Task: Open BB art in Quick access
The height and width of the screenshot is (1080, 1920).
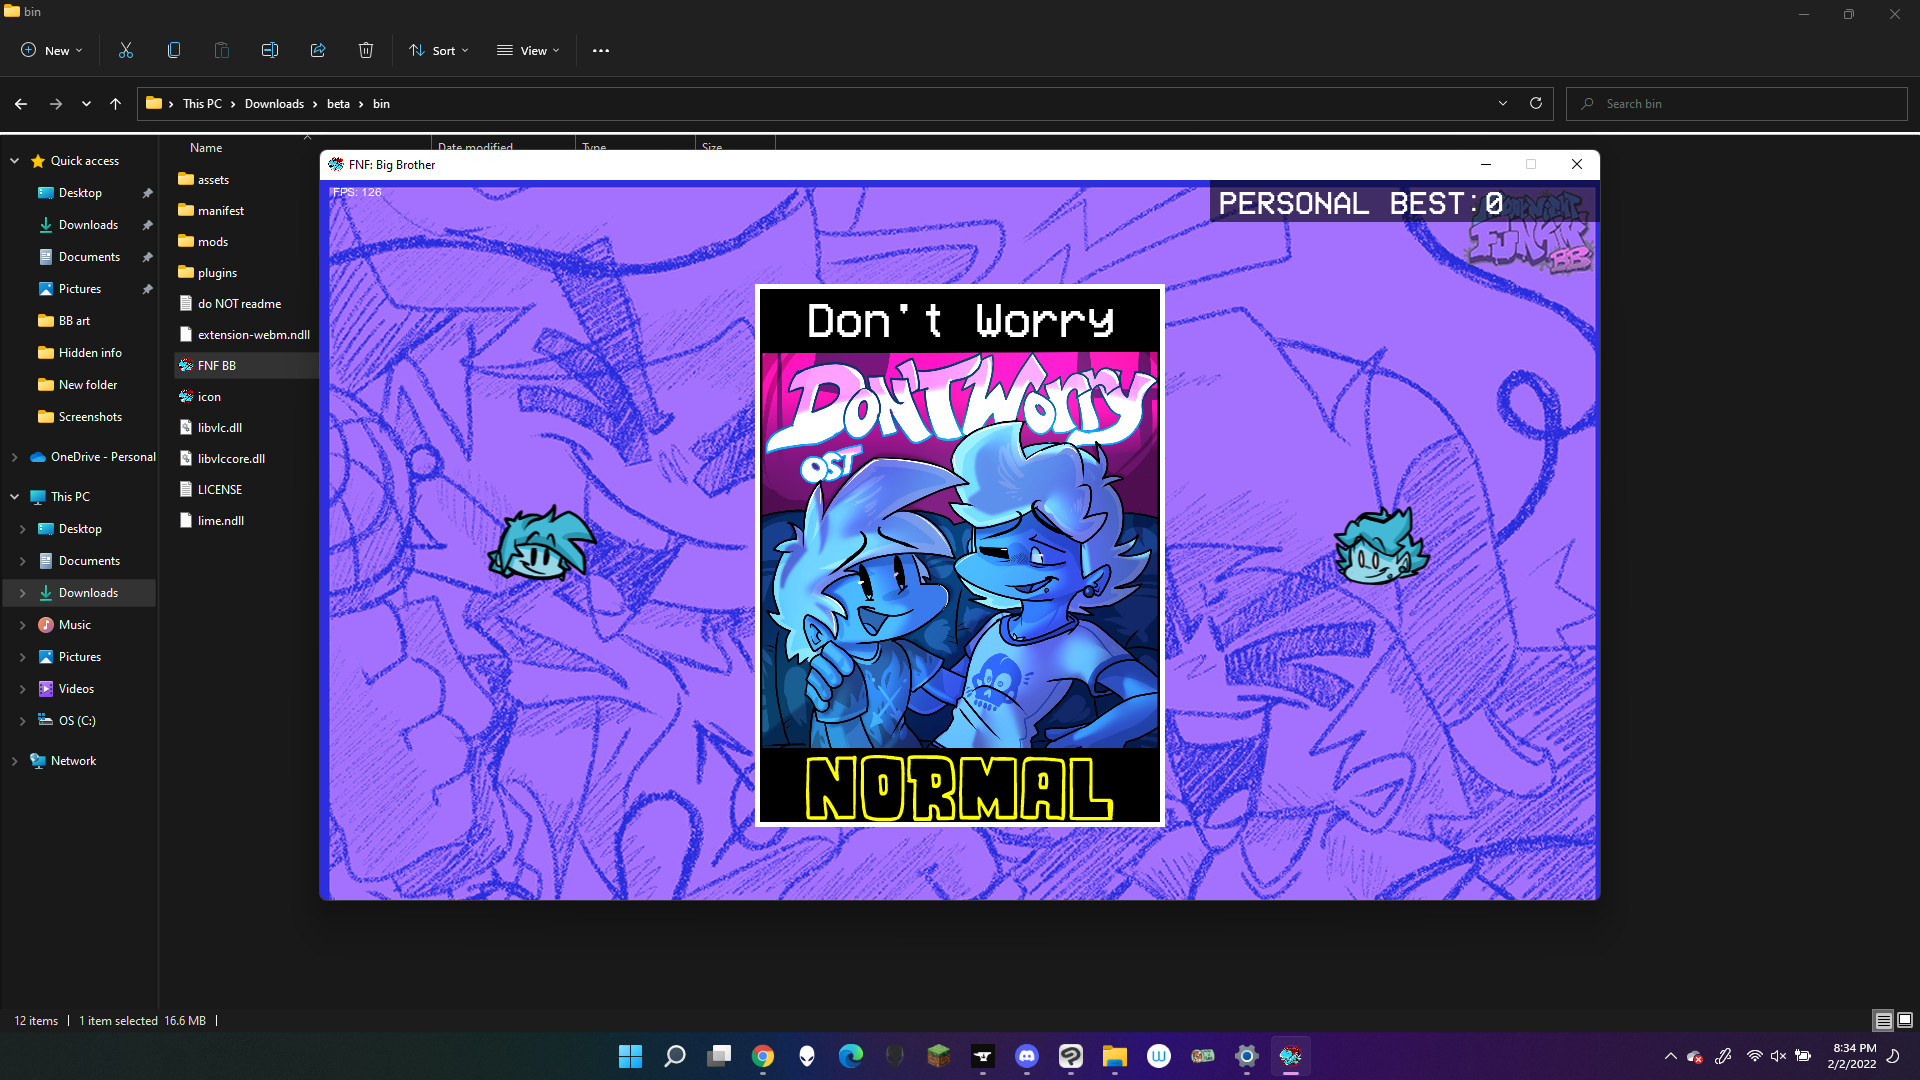Action: pyautogui.click(x=74, y=321)
